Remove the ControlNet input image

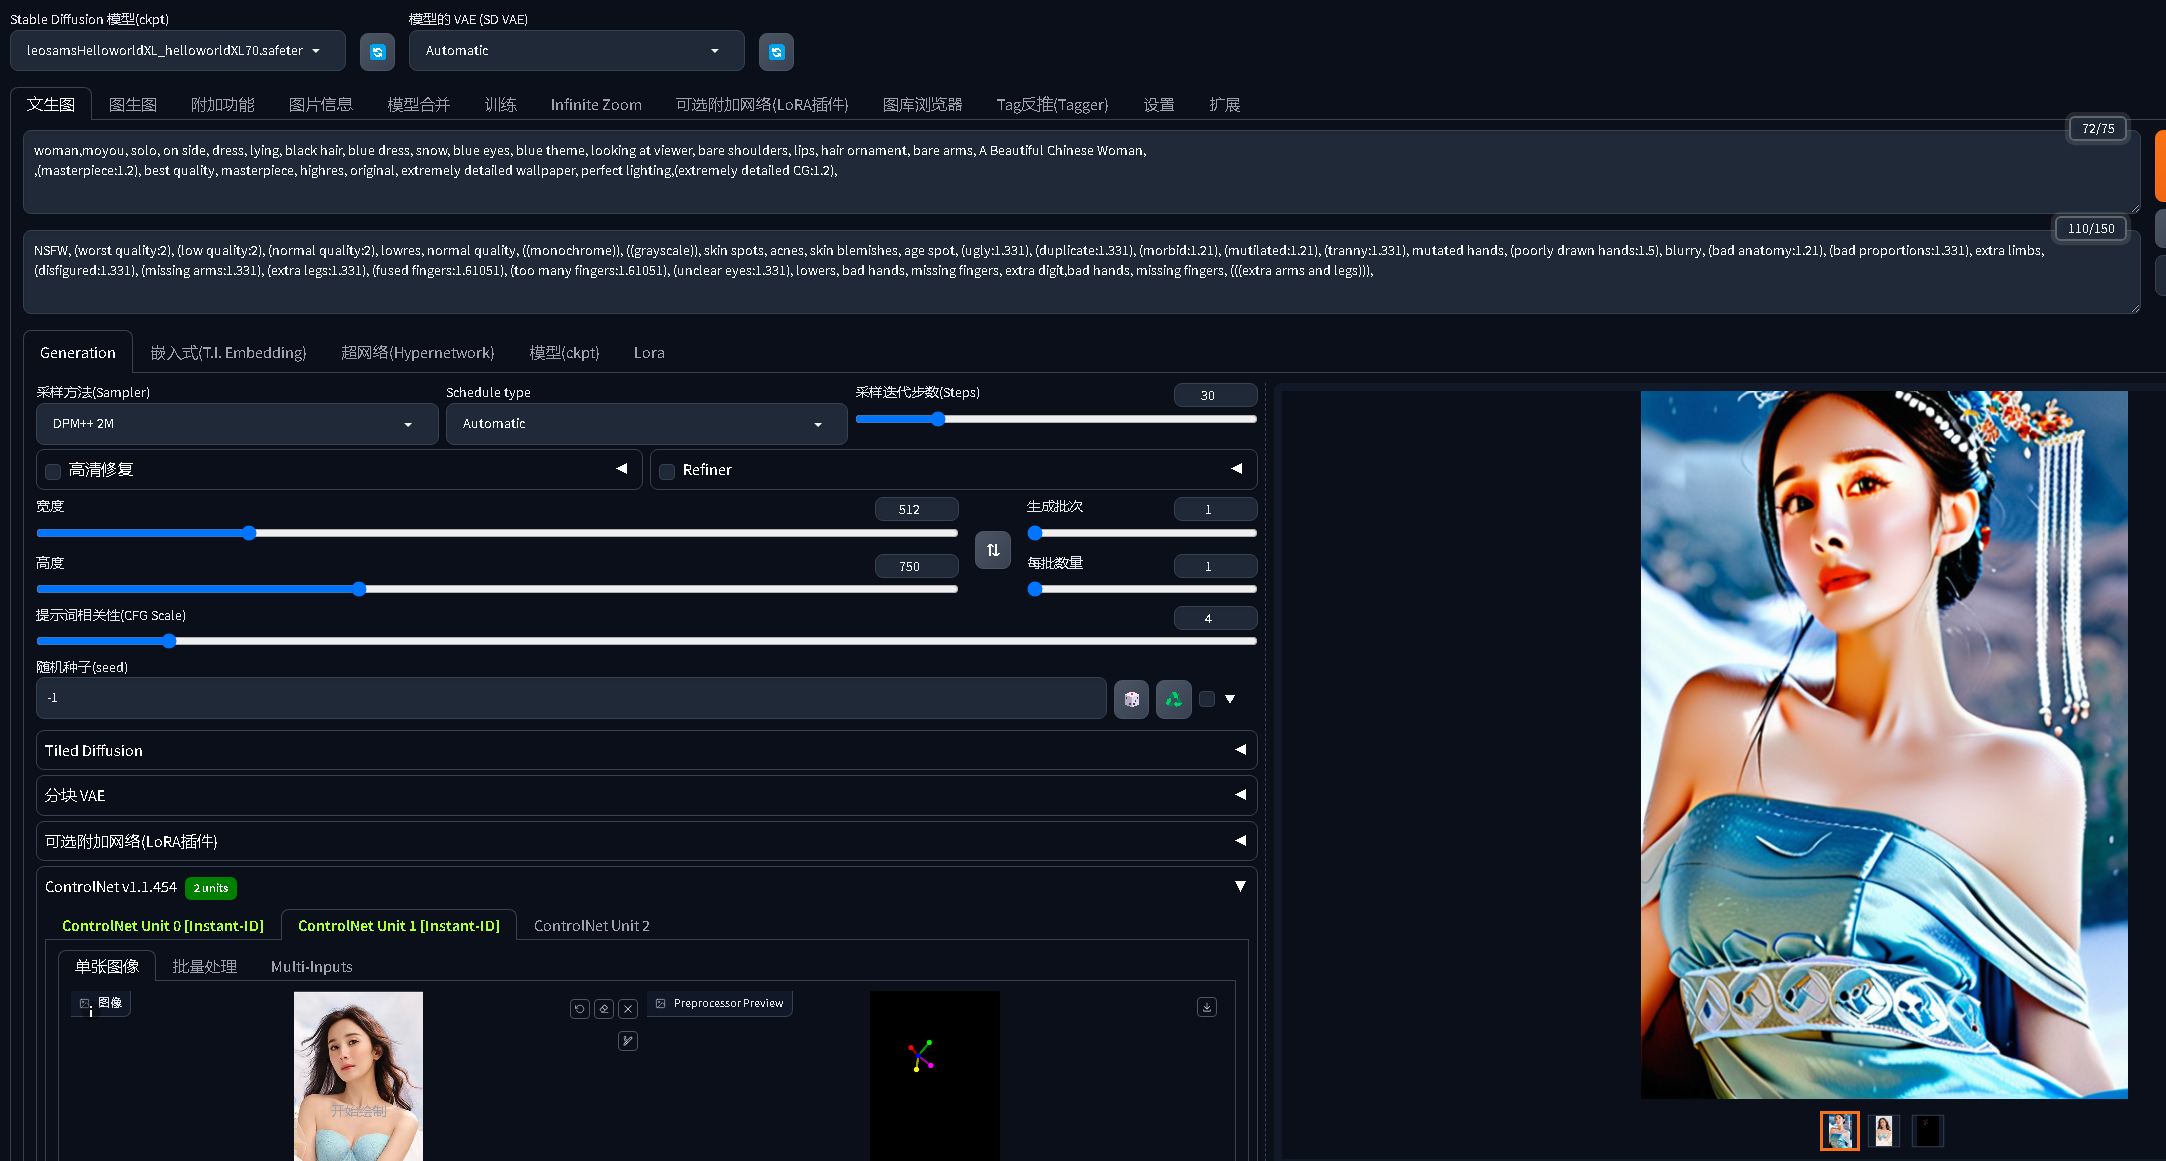628,1009
